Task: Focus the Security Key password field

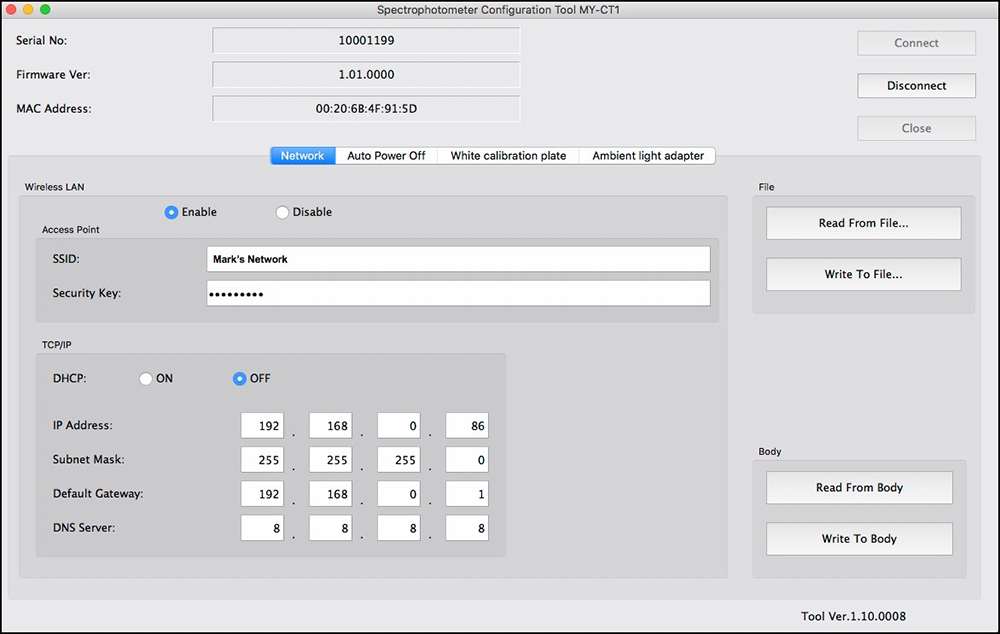Action: (458, 293)
